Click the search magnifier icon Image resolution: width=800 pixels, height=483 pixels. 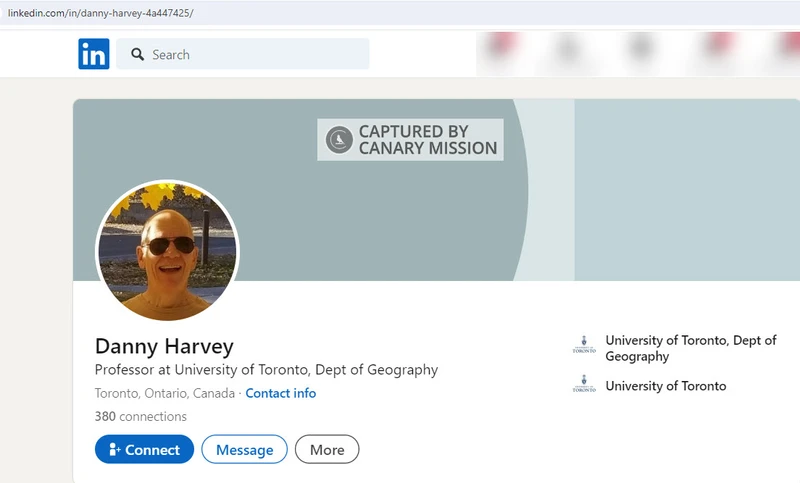coord(137,54)
